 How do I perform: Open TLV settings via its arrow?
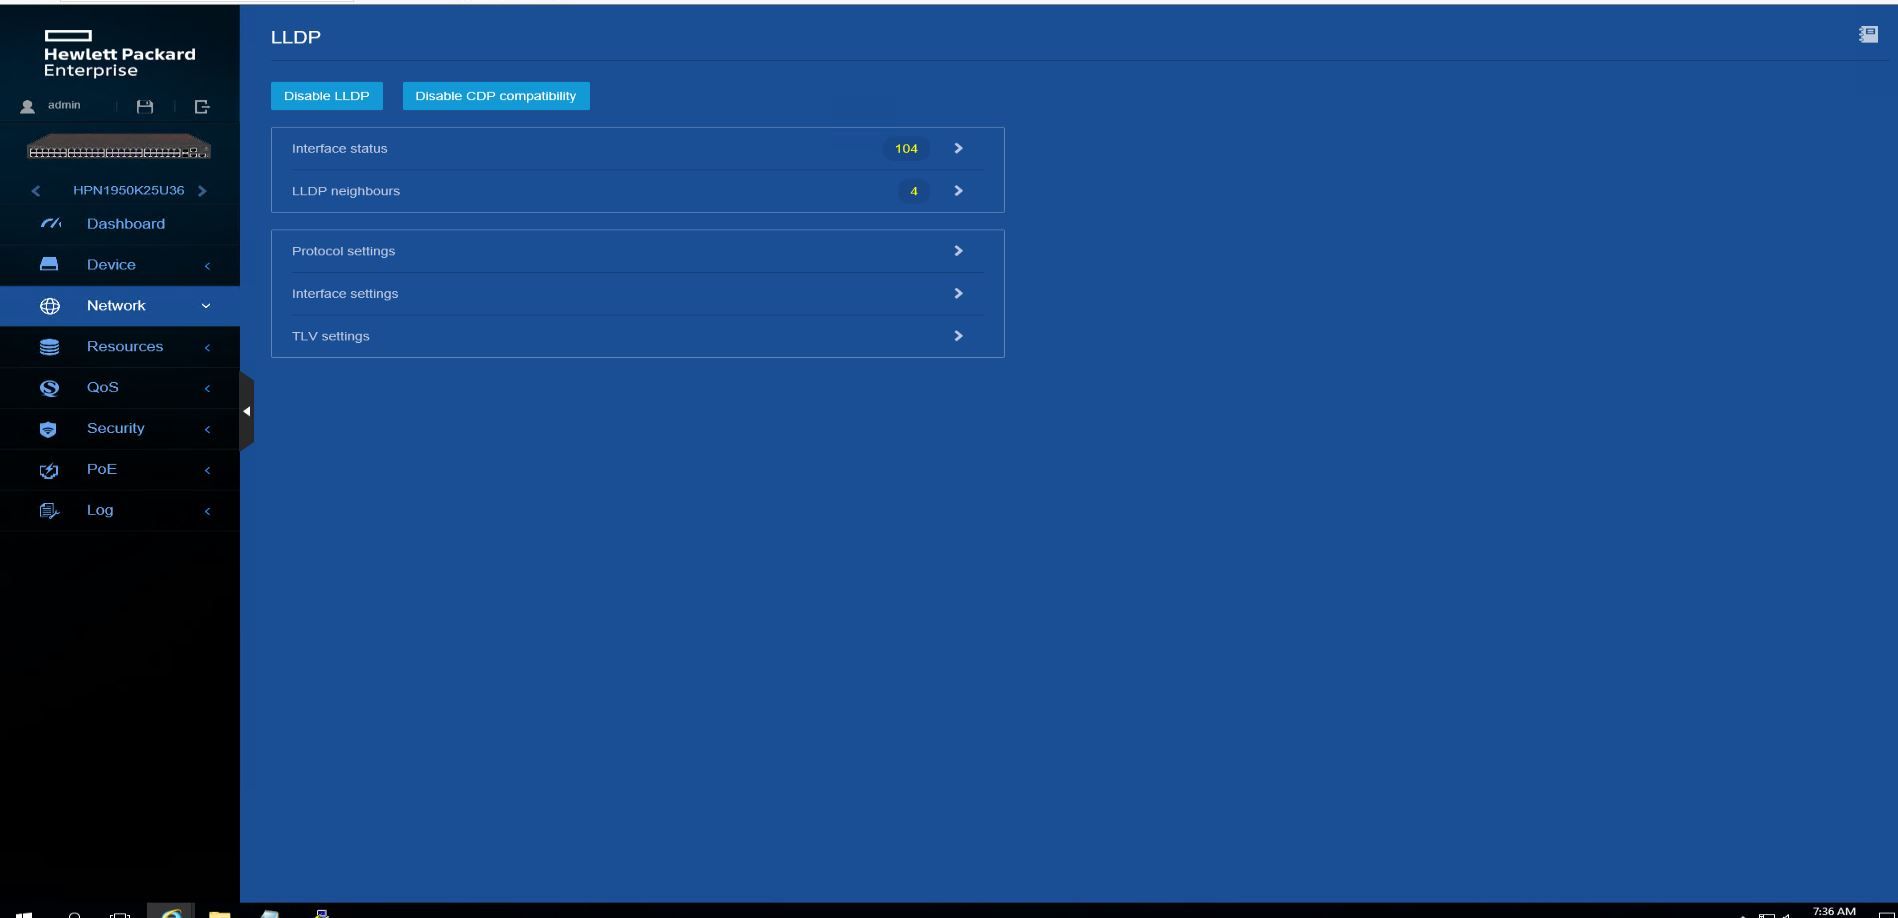(958, 336)
